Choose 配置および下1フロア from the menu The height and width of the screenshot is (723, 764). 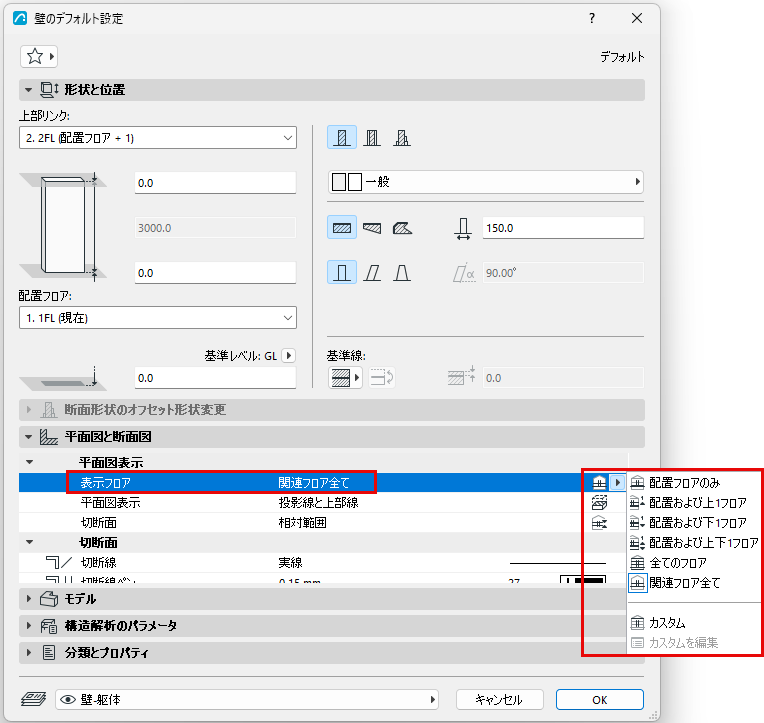[x=694, y=523]
